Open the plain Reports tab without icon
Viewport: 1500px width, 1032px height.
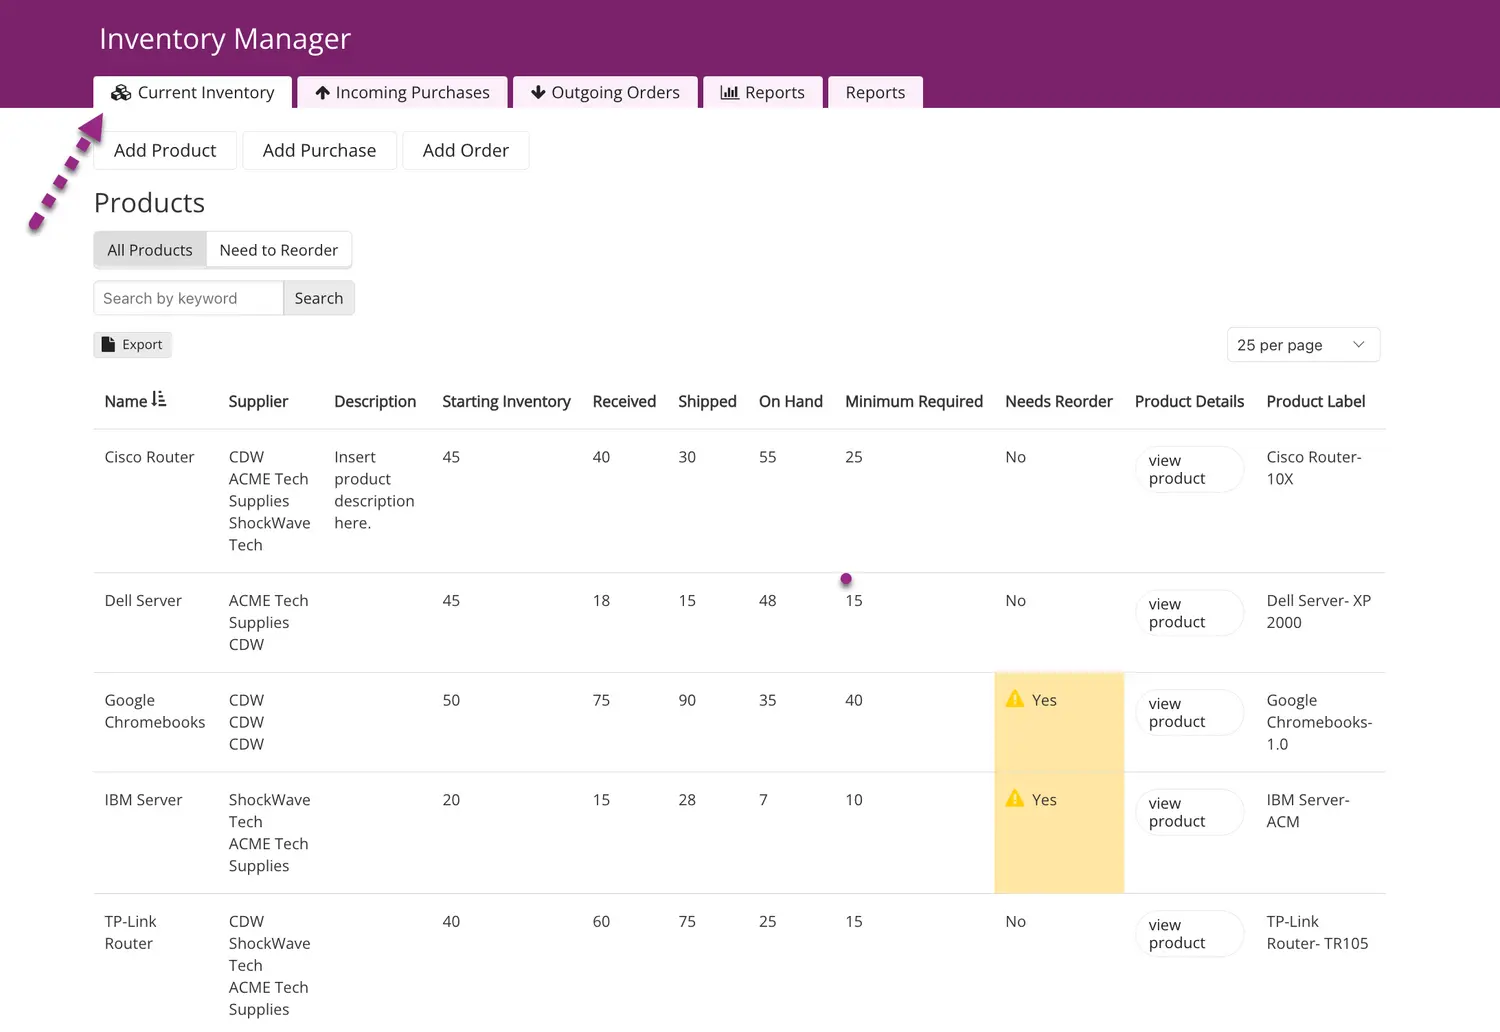pos(875,93)
